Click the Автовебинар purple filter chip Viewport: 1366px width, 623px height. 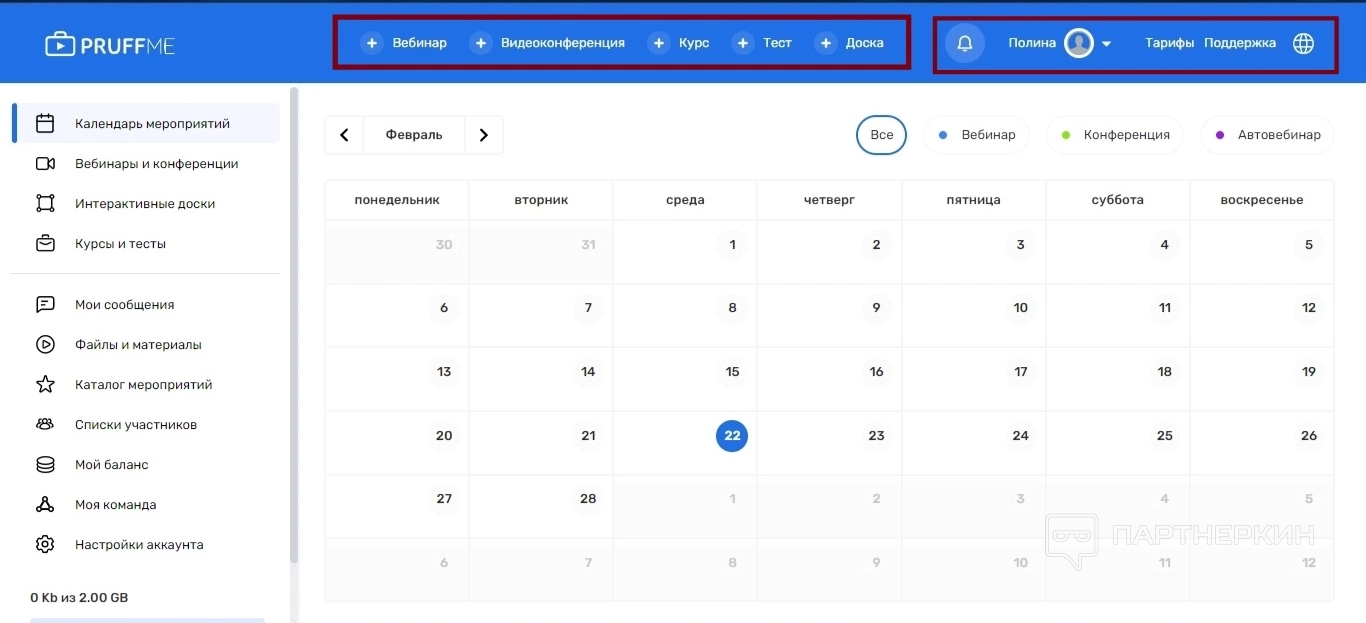[1267, 135]
